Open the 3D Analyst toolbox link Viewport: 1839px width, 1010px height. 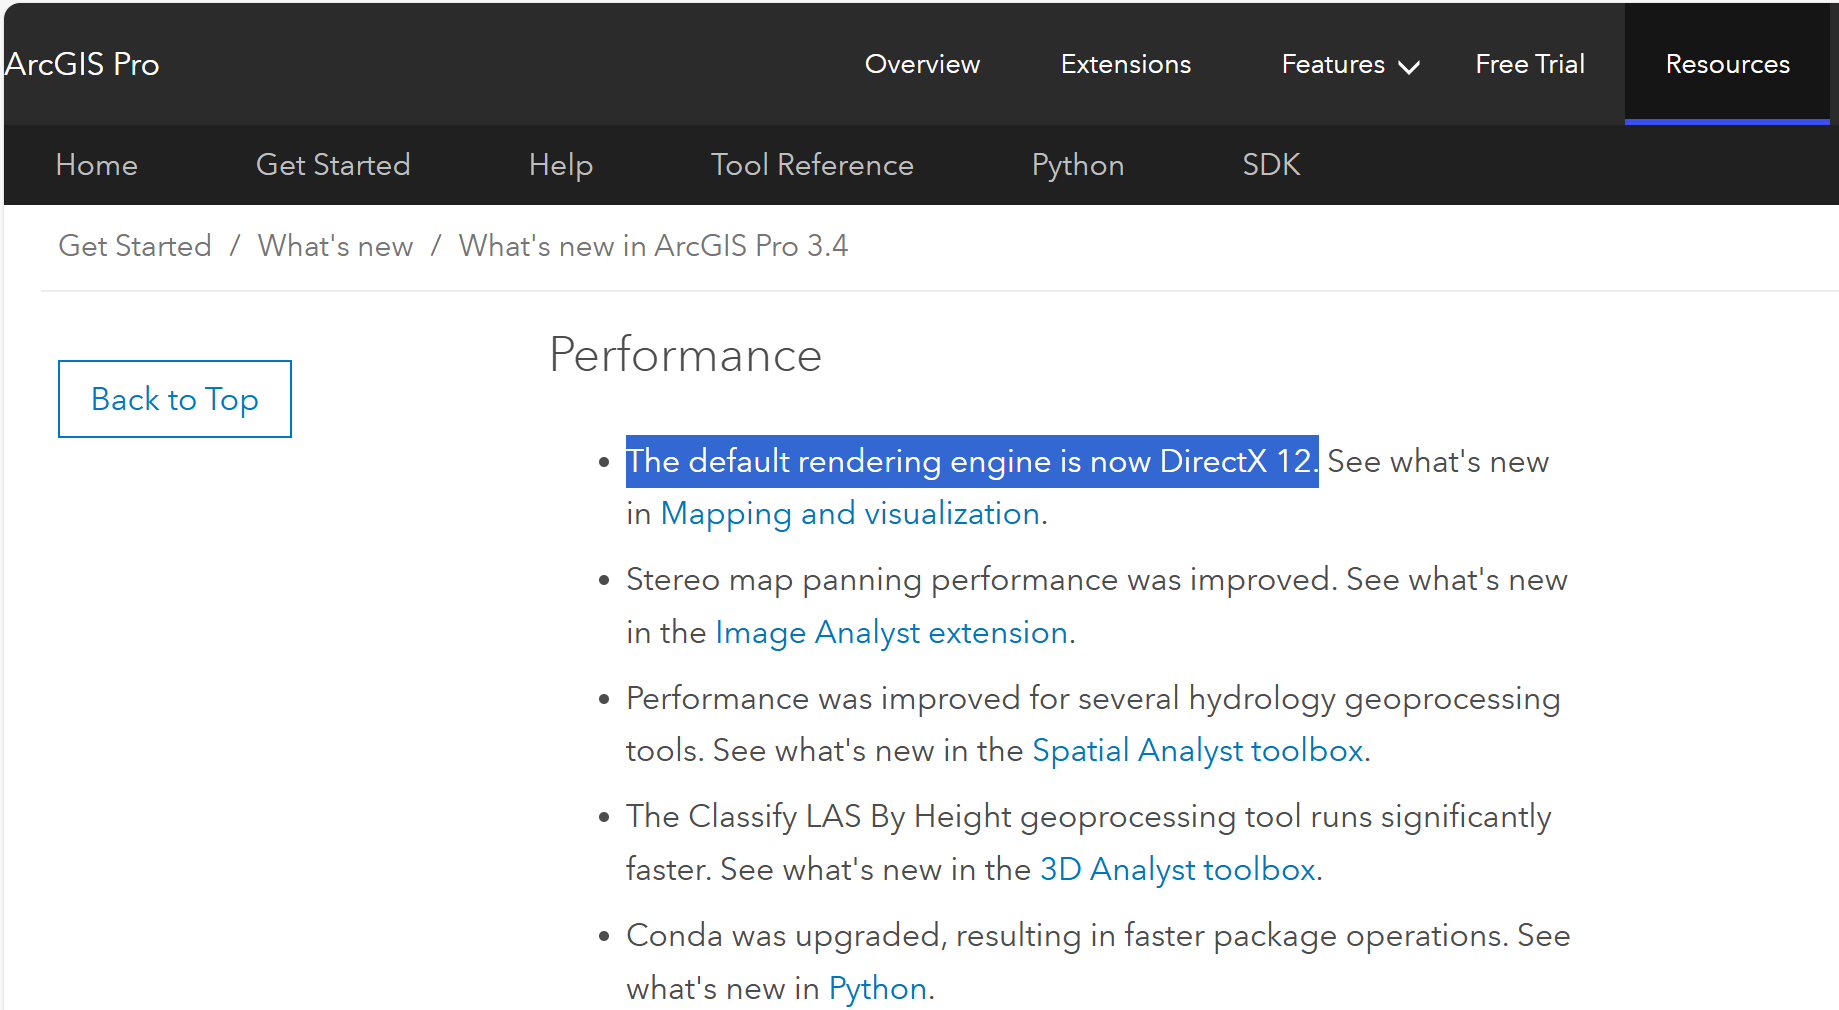tap(1177, 870)
